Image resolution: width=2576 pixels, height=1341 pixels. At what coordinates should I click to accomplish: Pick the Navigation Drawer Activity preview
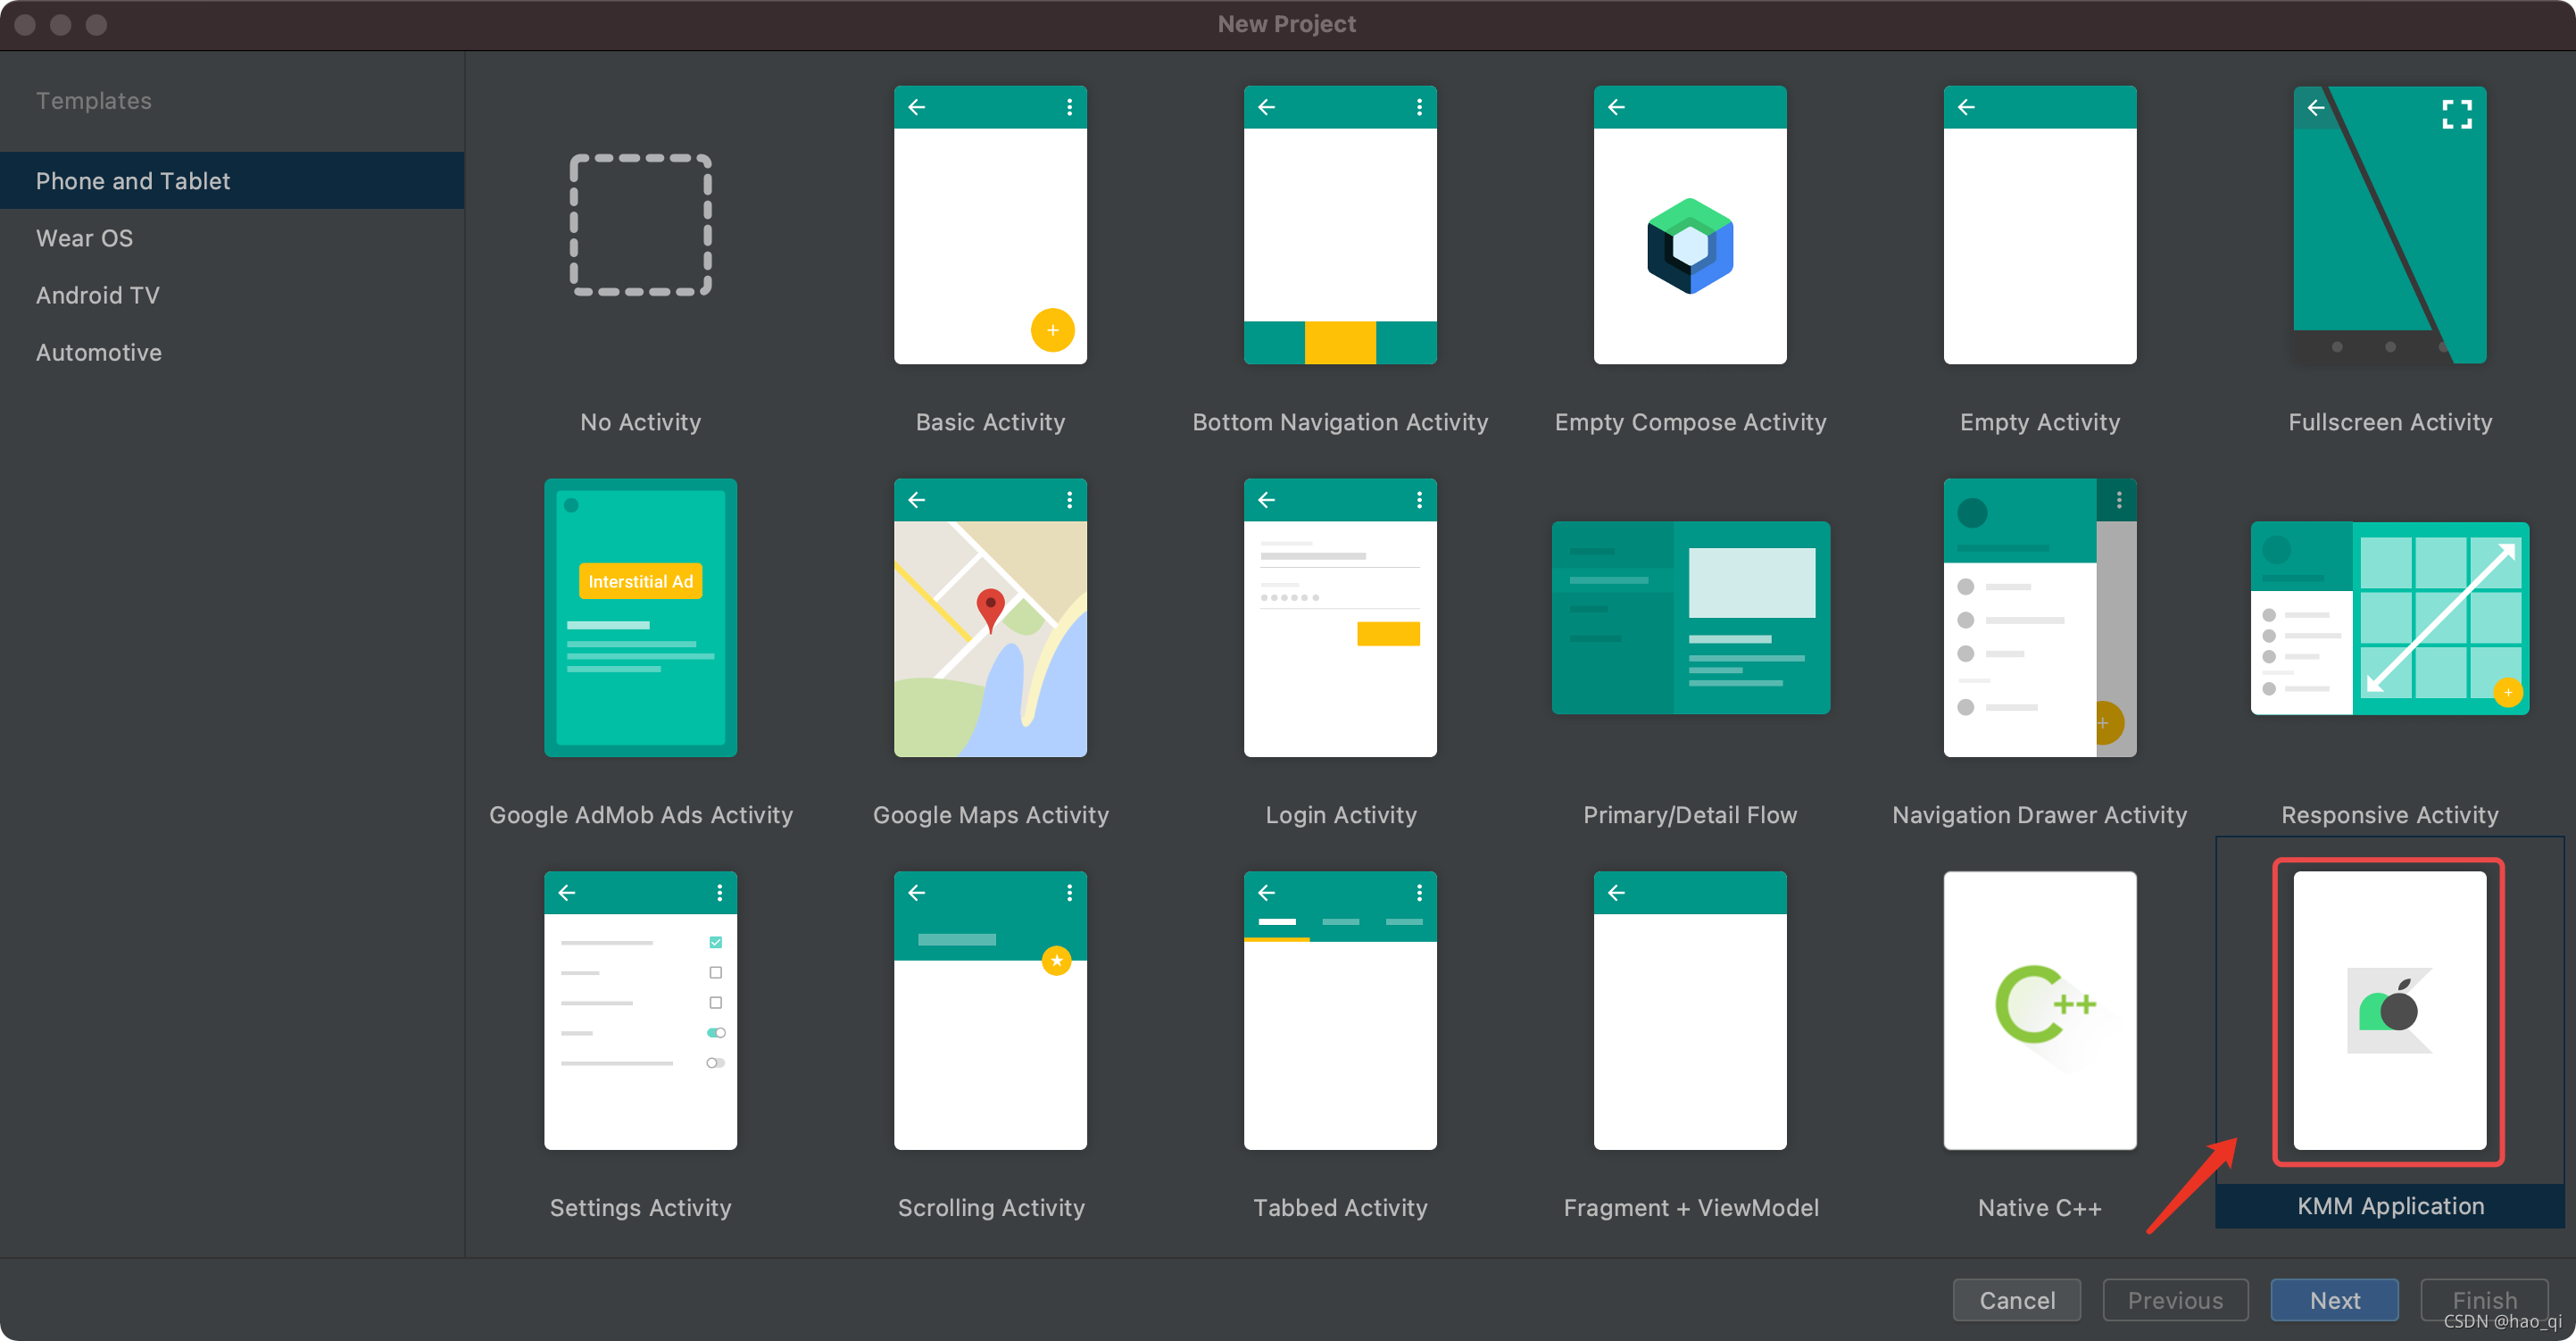tap(2040, 618)
